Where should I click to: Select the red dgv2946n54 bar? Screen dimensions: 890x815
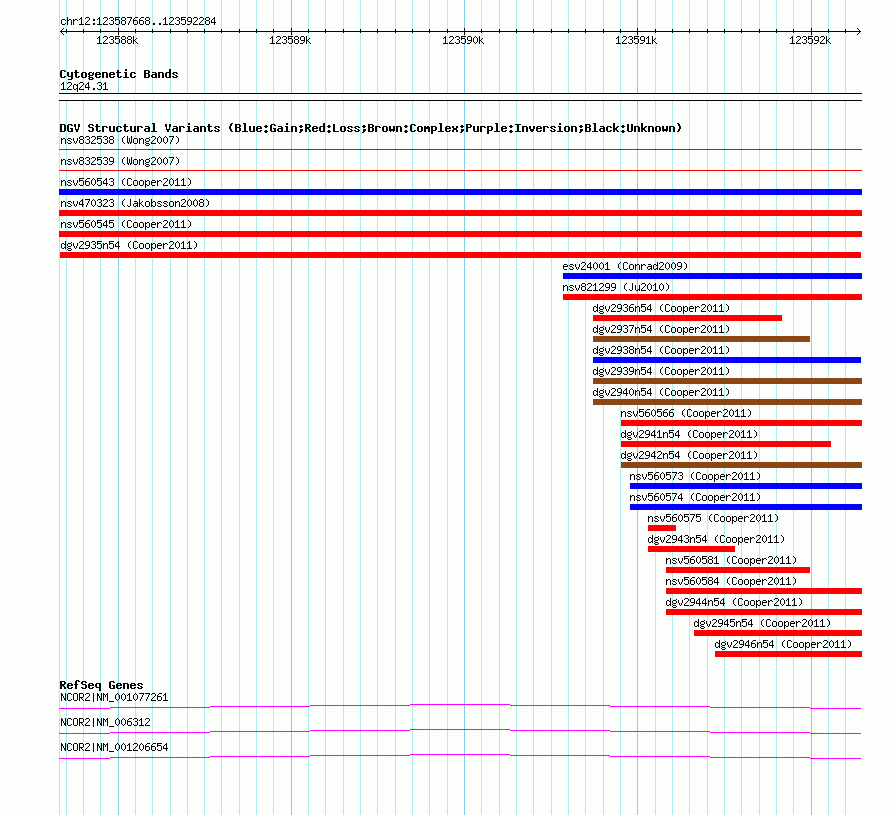coord(788,654)
